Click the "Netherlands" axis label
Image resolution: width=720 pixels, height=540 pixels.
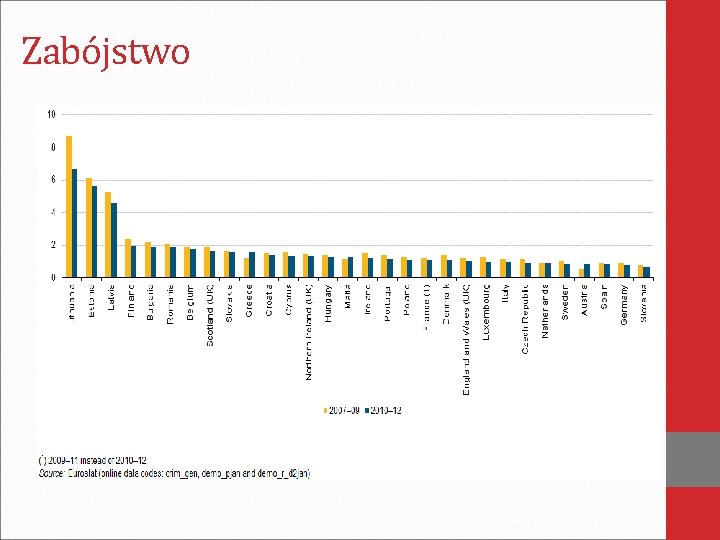pos(545,312)
